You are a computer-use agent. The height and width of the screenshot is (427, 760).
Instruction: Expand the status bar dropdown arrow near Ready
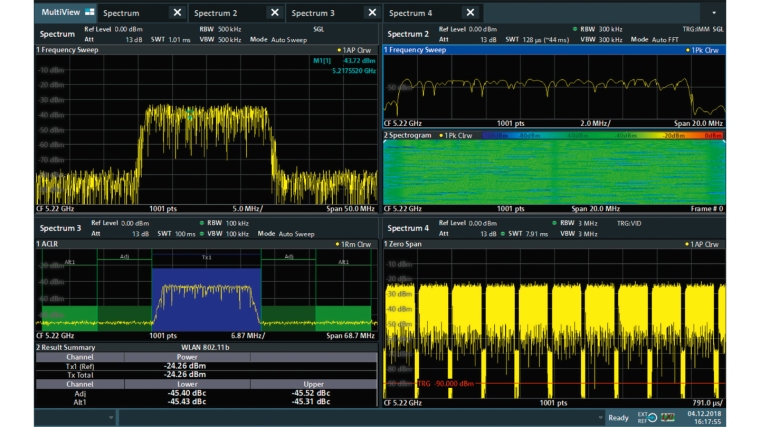pyautogui.click(x=601, y=417)
